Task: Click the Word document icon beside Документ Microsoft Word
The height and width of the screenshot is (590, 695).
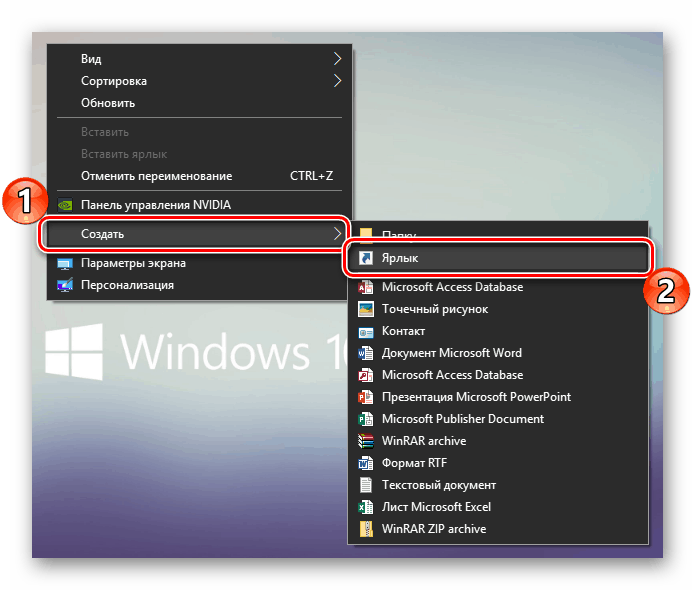Action: [x=366, y=353]
